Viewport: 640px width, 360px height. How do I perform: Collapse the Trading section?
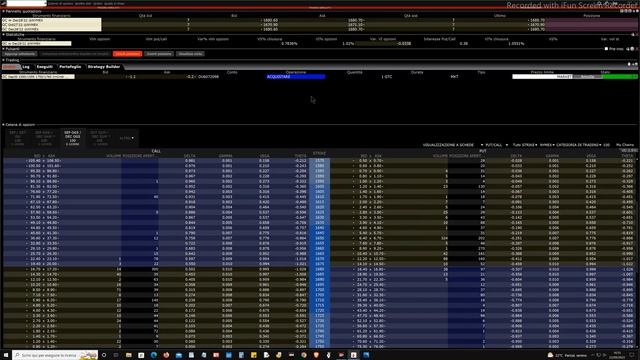point(3,60)
